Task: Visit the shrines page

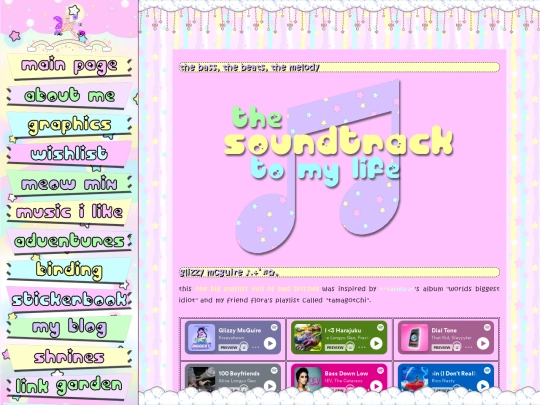Action: point(69,357)
